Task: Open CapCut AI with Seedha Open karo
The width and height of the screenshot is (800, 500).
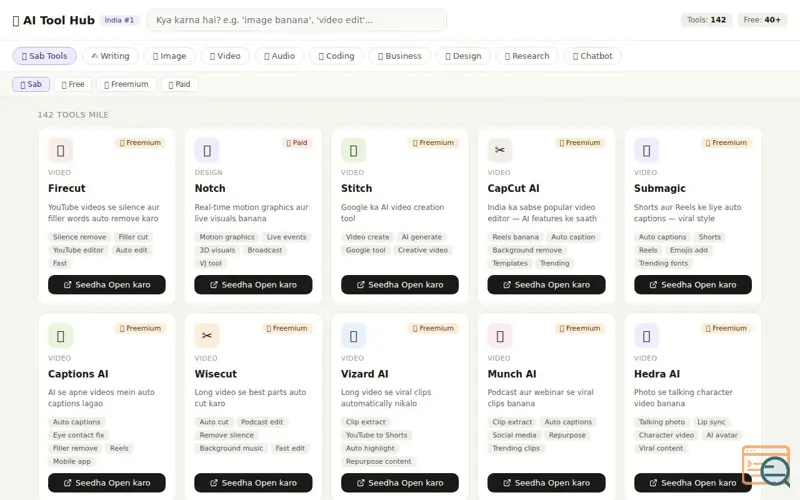Action: click(x=546, y=285)
